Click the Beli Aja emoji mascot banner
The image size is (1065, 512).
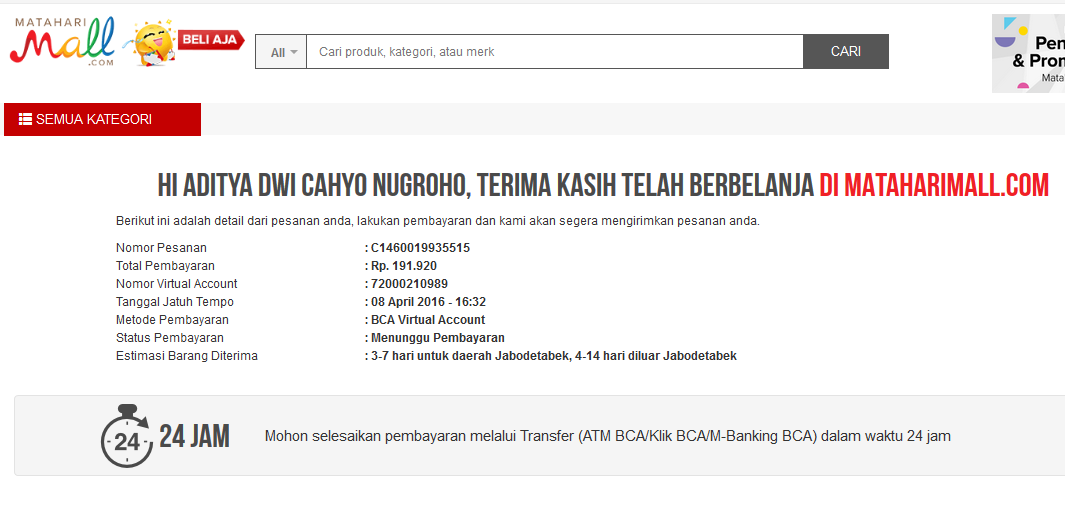pos(183,43)
